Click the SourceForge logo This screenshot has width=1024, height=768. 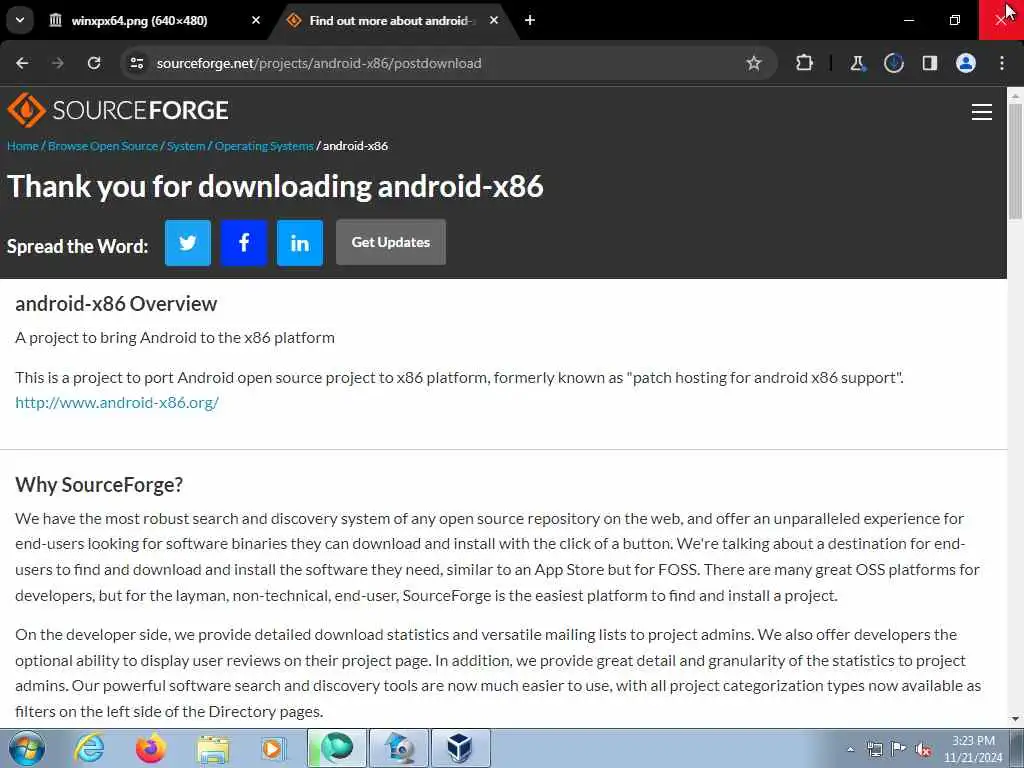coord(118,110)
